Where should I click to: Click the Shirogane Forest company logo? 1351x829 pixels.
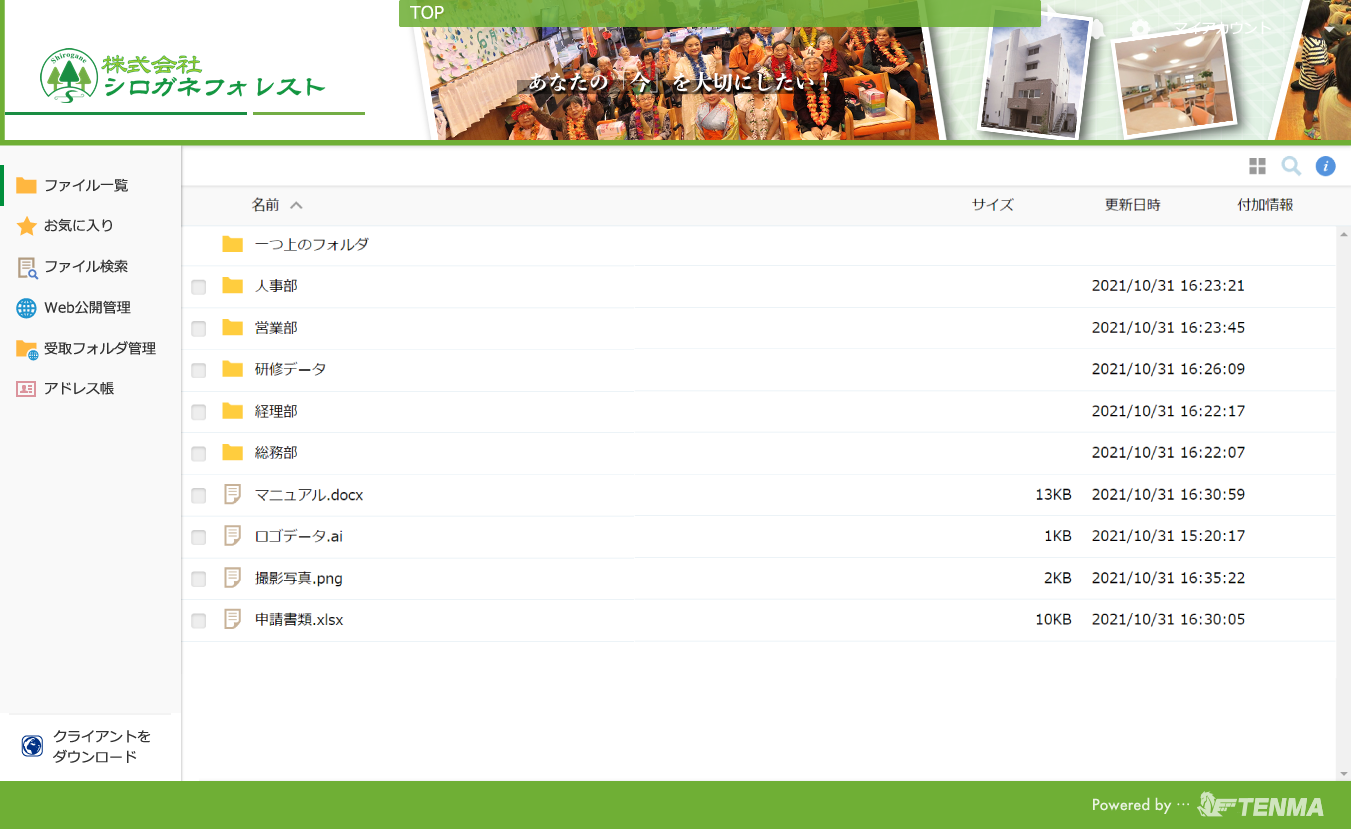[183, 77]
